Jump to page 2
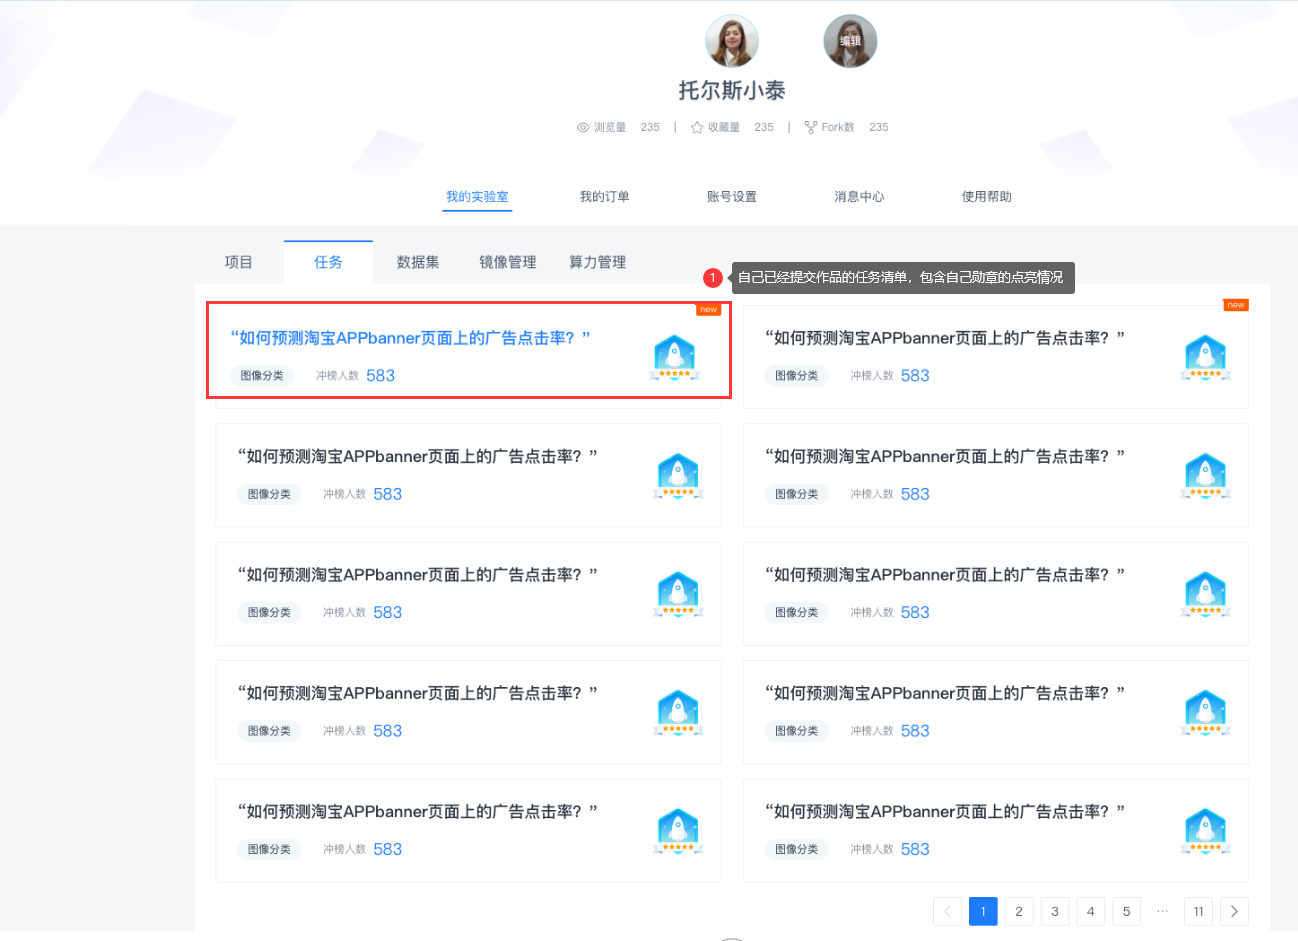1298x941 pixels. click(1019, 911)
